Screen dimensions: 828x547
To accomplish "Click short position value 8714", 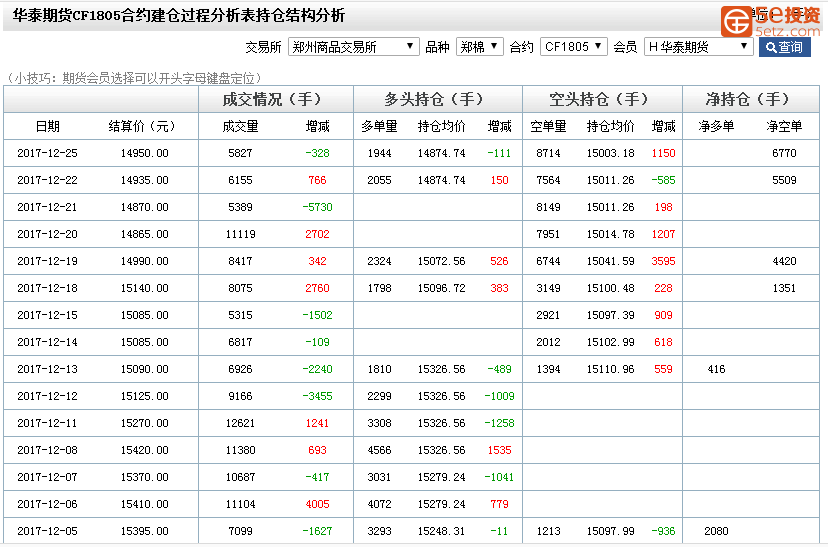I will pos(548,153).
